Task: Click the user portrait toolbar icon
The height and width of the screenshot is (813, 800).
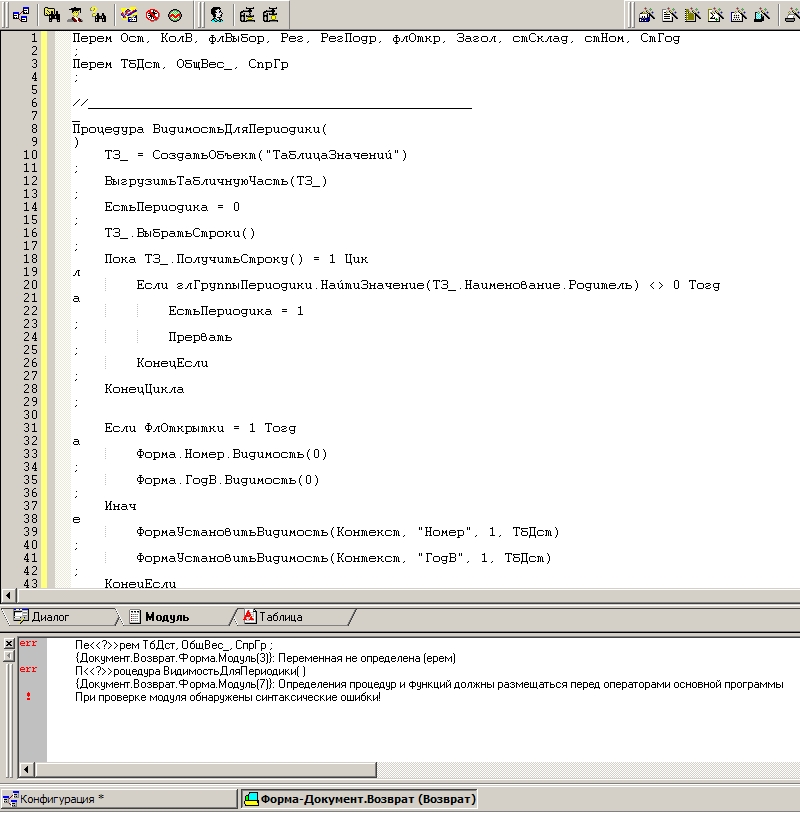Action: pos(216,15)
